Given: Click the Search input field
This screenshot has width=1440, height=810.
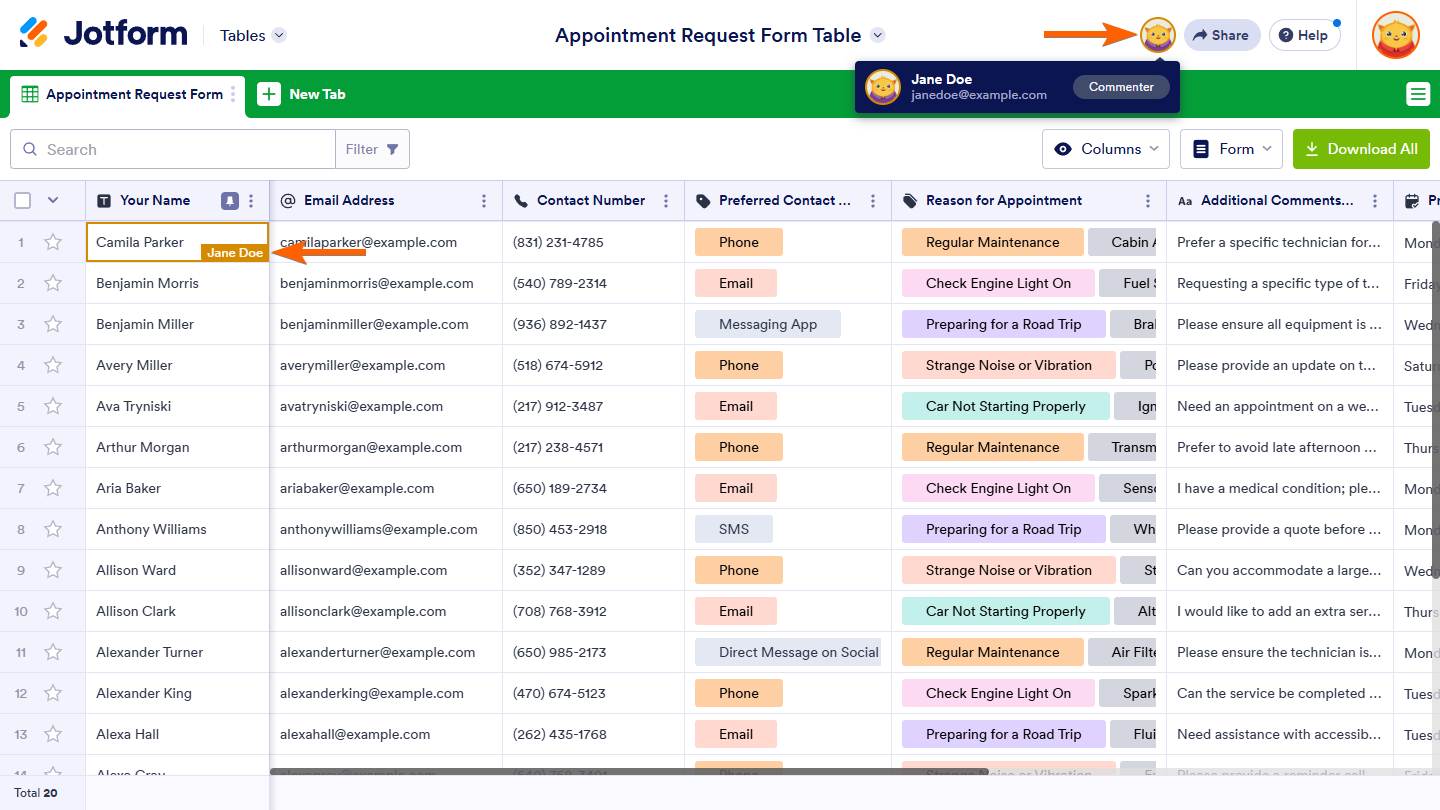Looking at the screenshot, I should click(x=185, y=149).
